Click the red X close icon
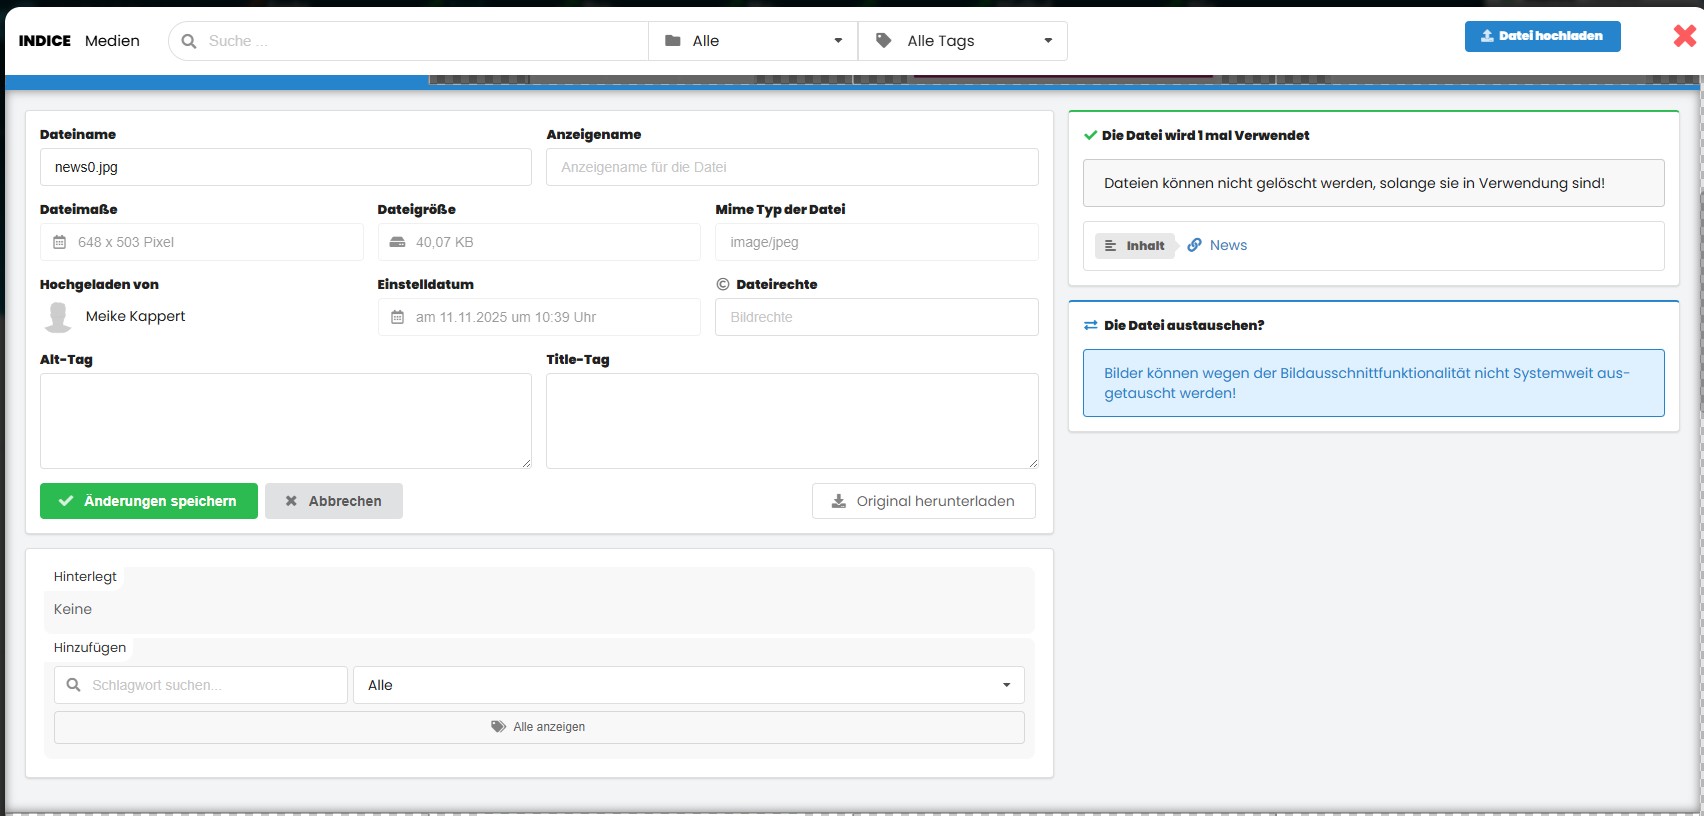The height and width of the screenshot is (816, 1704). click(x=1684, y=36)
